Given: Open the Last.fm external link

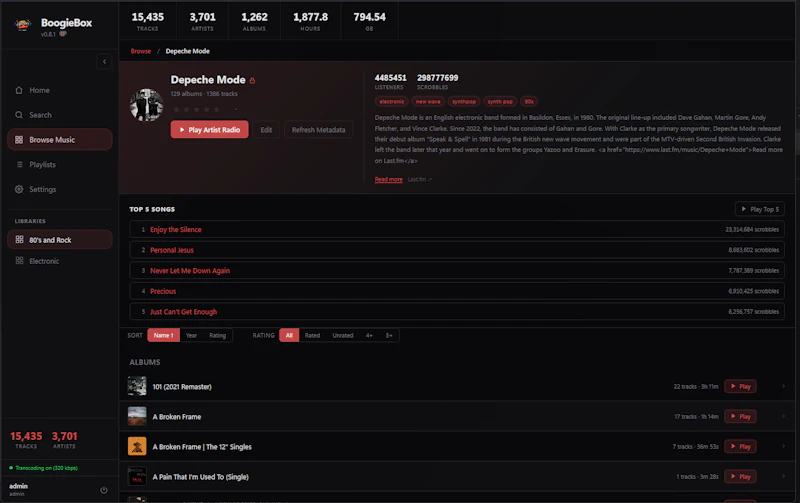Looking at the screenshot, I should click(x=419, y=180).
